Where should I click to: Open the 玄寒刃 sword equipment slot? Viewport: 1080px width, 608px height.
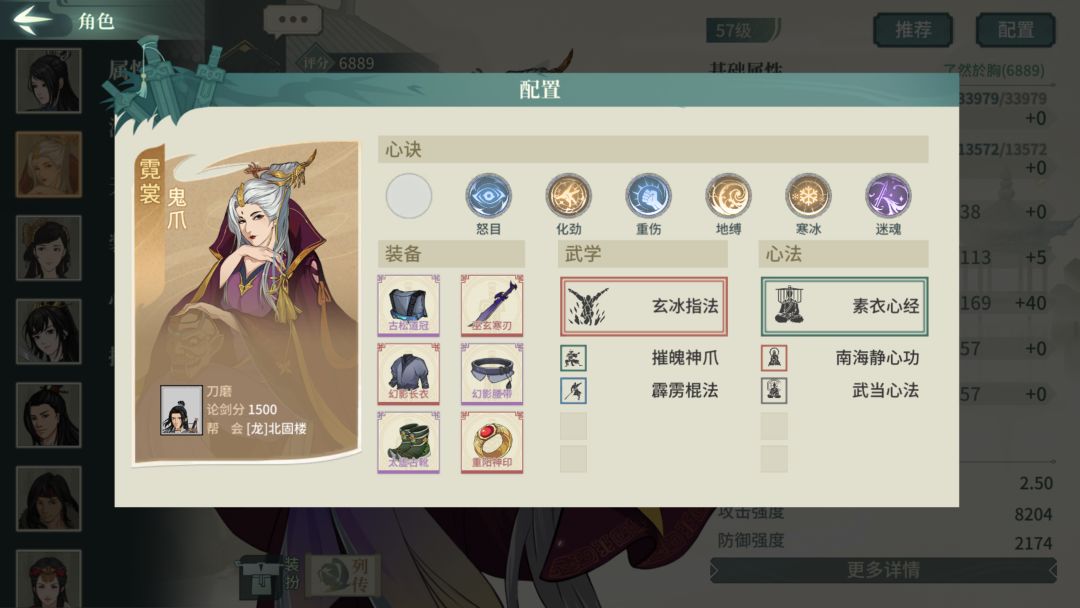[492, 305]
